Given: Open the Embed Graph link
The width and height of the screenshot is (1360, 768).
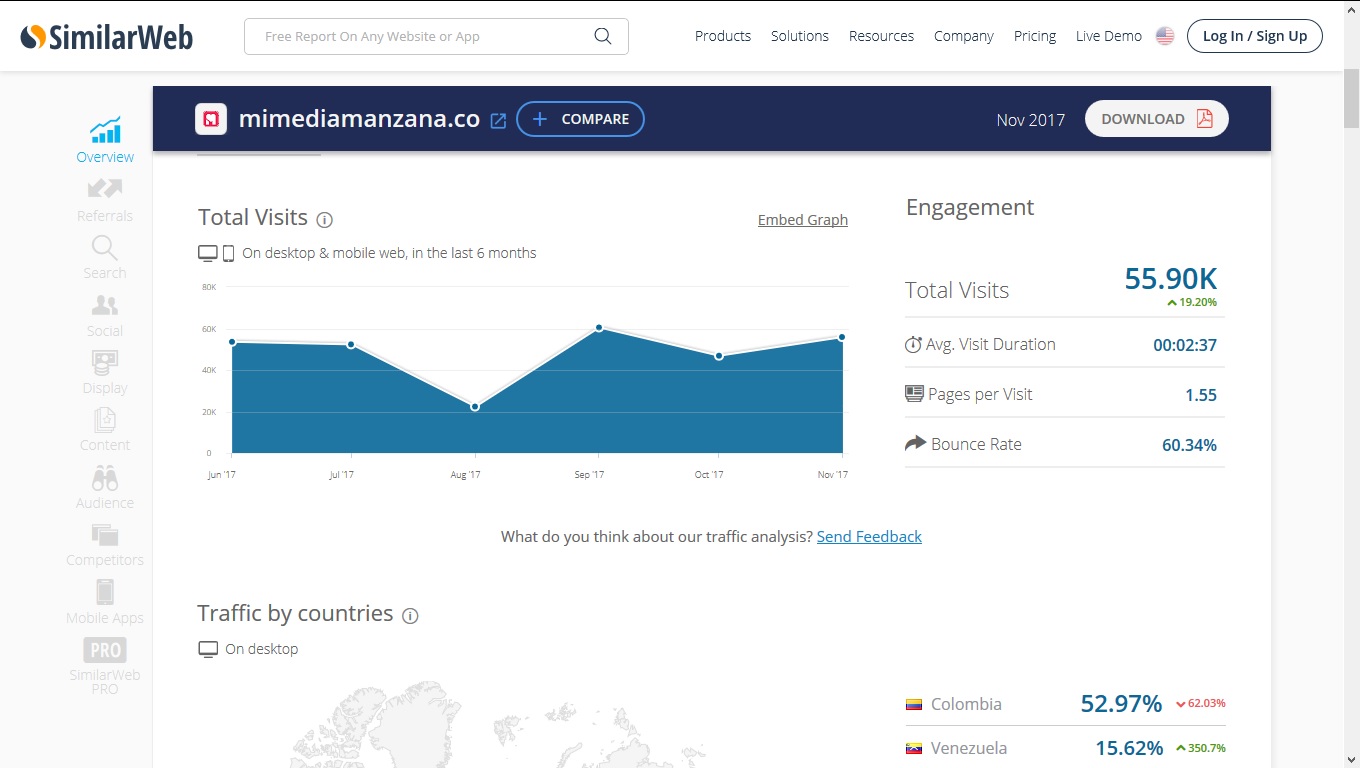Looking at the screenshot, I should coord(803,220).
